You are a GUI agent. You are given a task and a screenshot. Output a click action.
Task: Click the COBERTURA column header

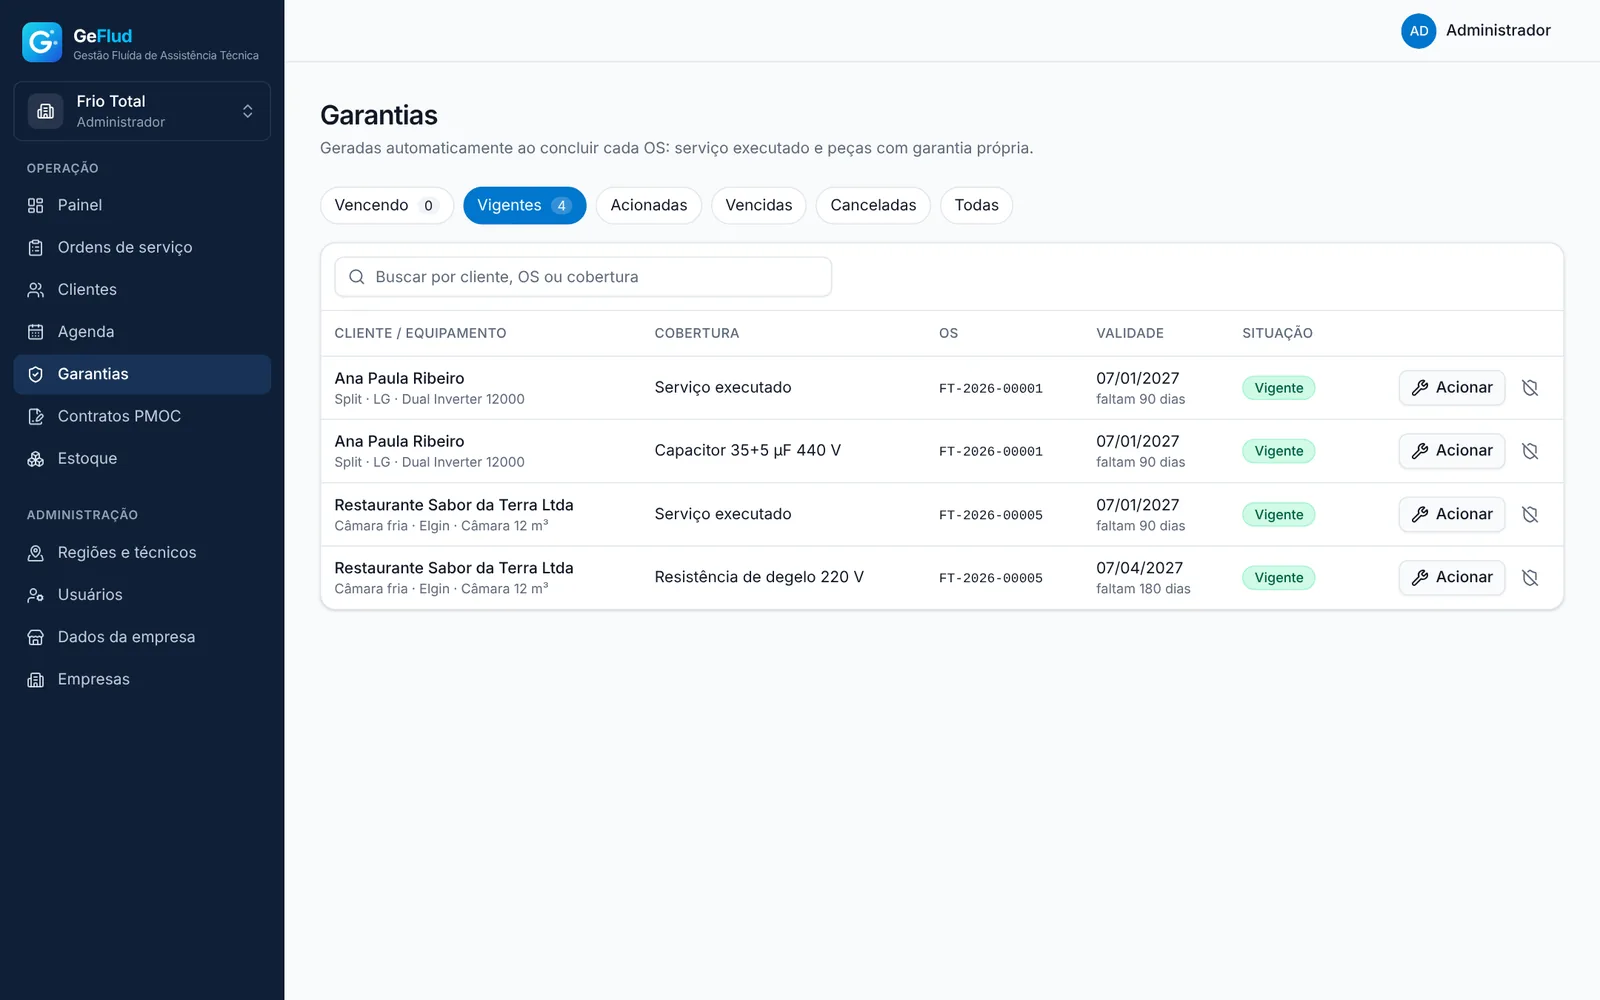[697, 333]
